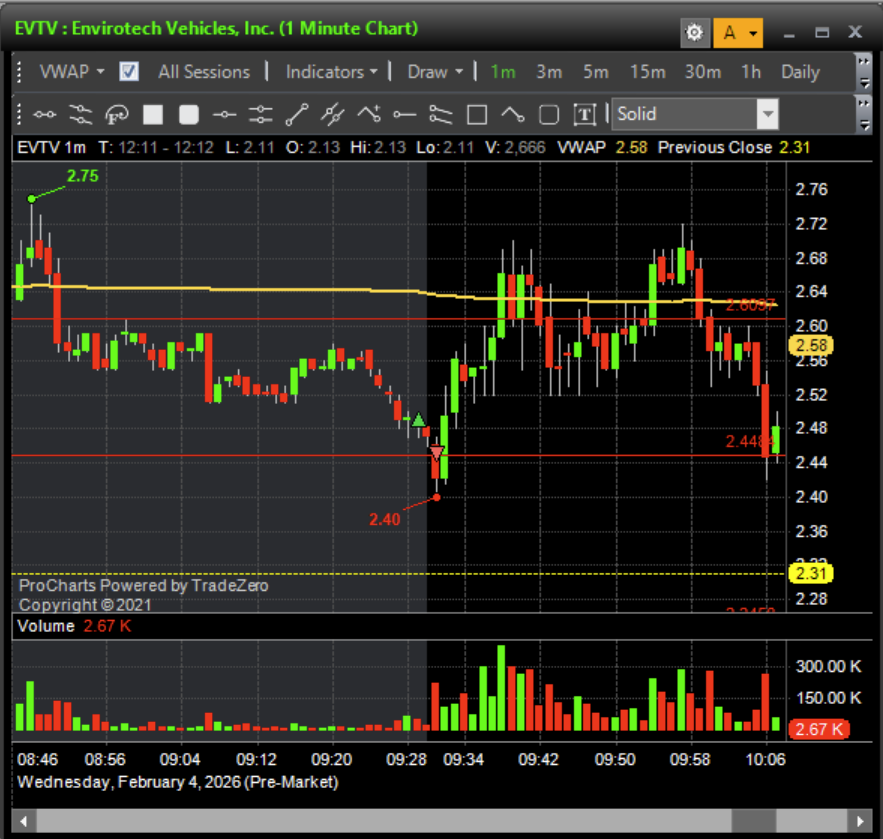Viewport: 883px width, 839px height.
Task: Select the first horizontal line drawing tool
Action: click(x=44, y=114)
